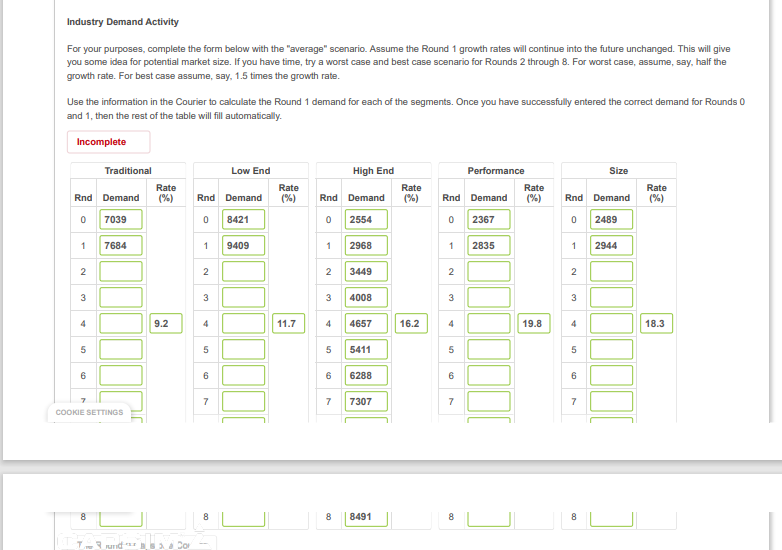Click empty Low End round 6 demand field

coord(243,375)
